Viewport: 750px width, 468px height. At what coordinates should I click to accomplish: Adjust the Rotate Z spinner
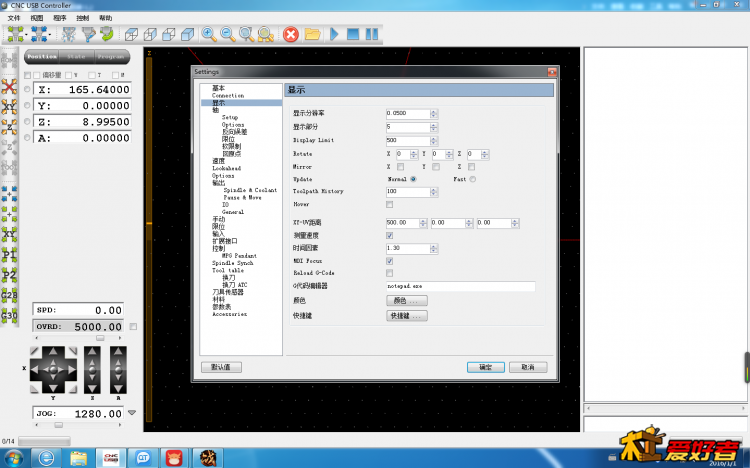485,154
